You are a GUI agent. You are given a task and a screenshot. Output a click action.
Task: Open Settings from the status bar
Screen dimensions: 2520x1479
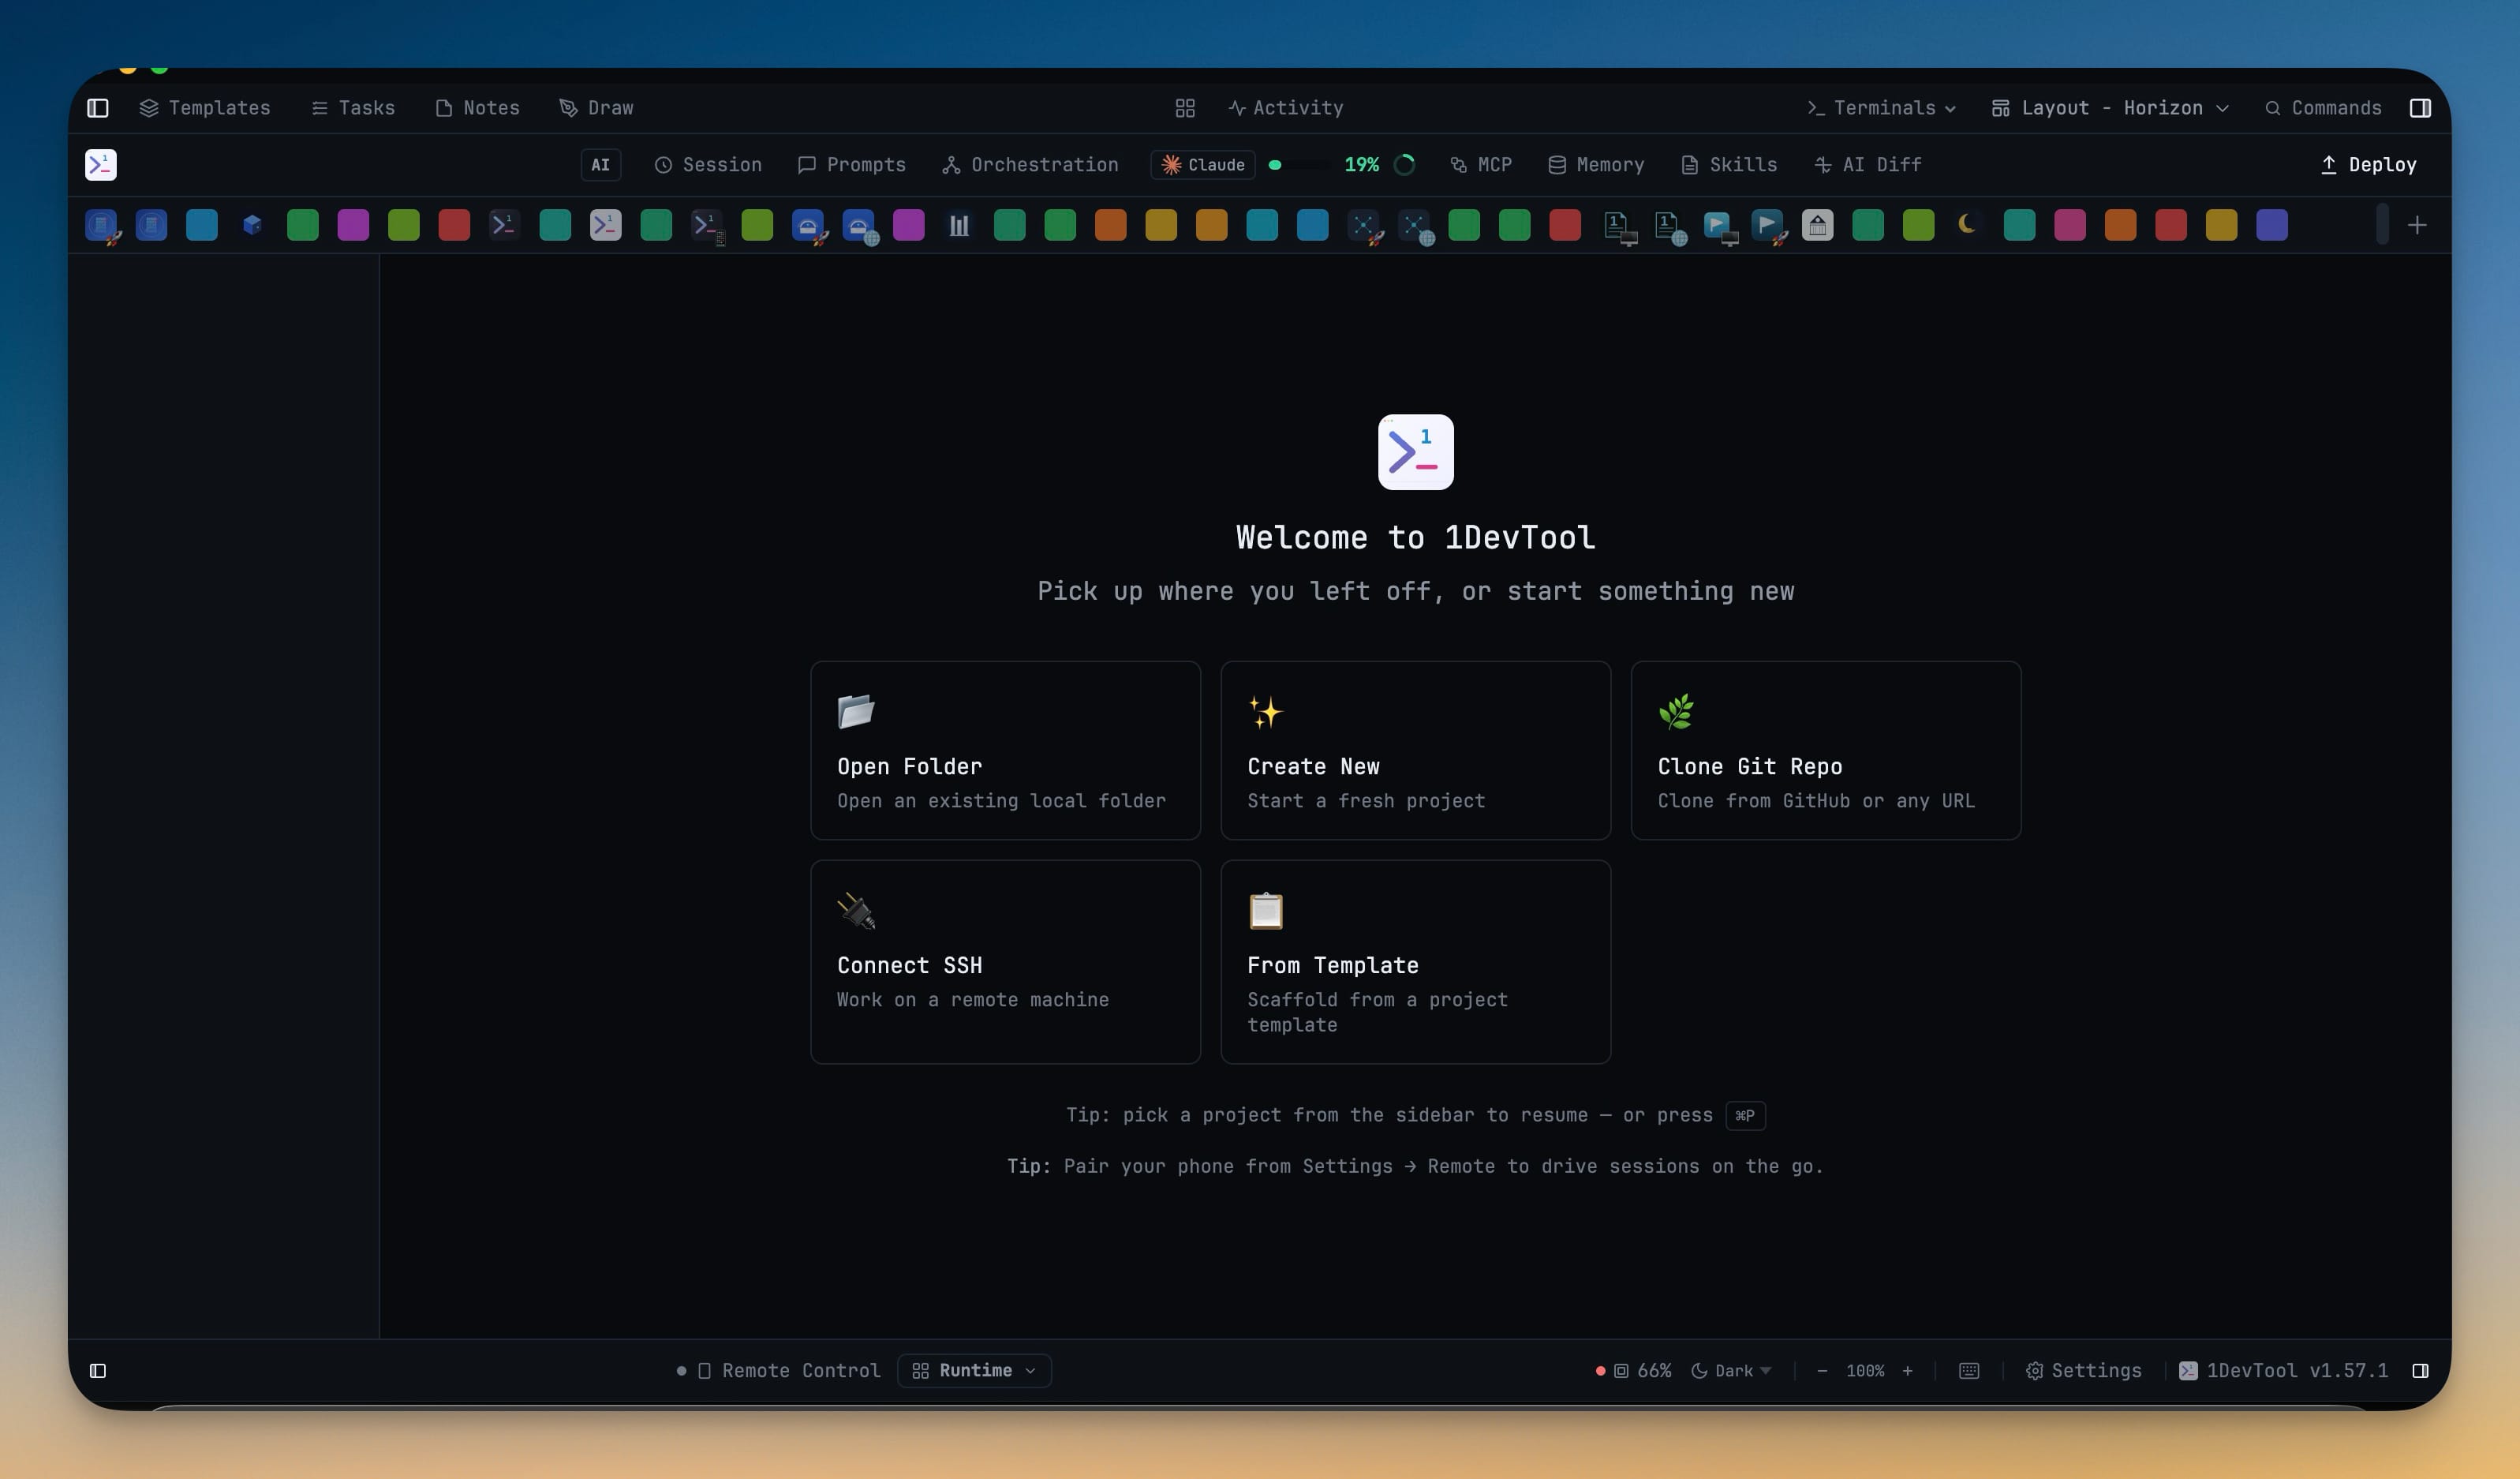[2084, 1370]
